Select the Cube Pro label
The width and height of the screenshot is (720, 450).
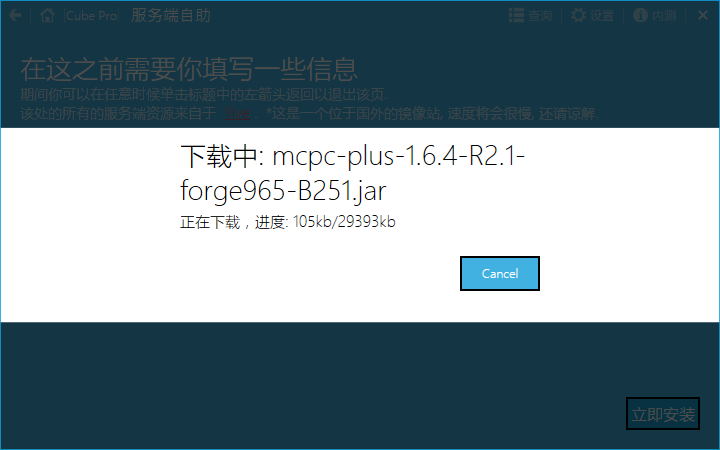(x=91, y=16)
